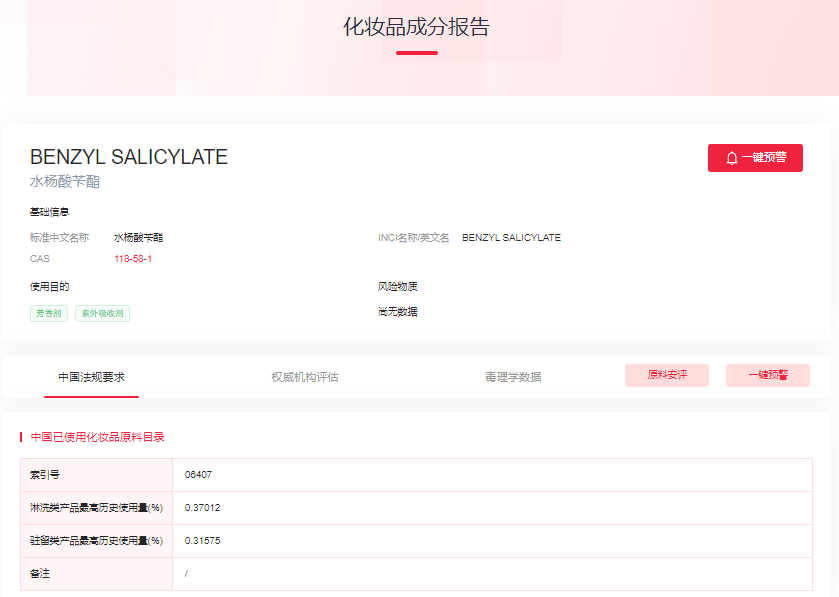
Task: Select the 索引号 value 06407
Action: coord(198,475)
